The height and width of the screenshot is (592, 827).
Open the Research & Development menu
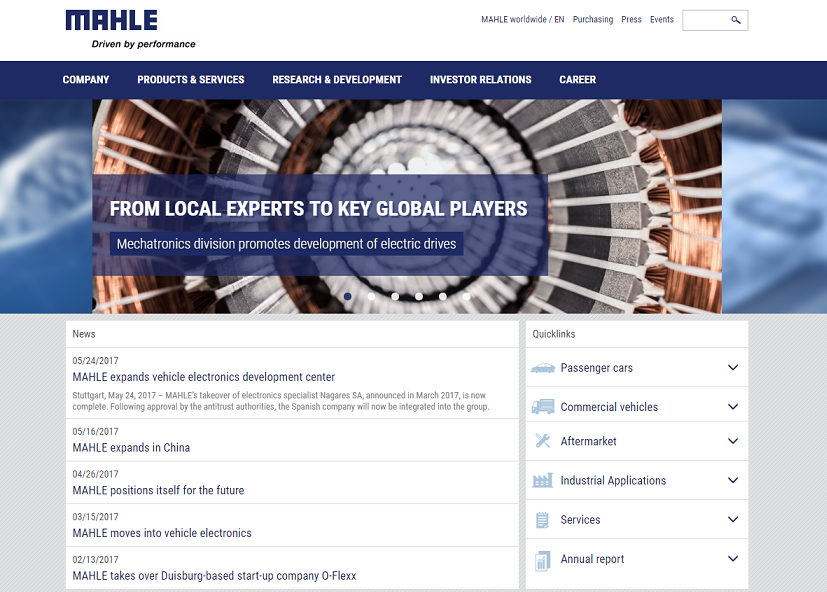pyautogui.click(x=337, y=80)
